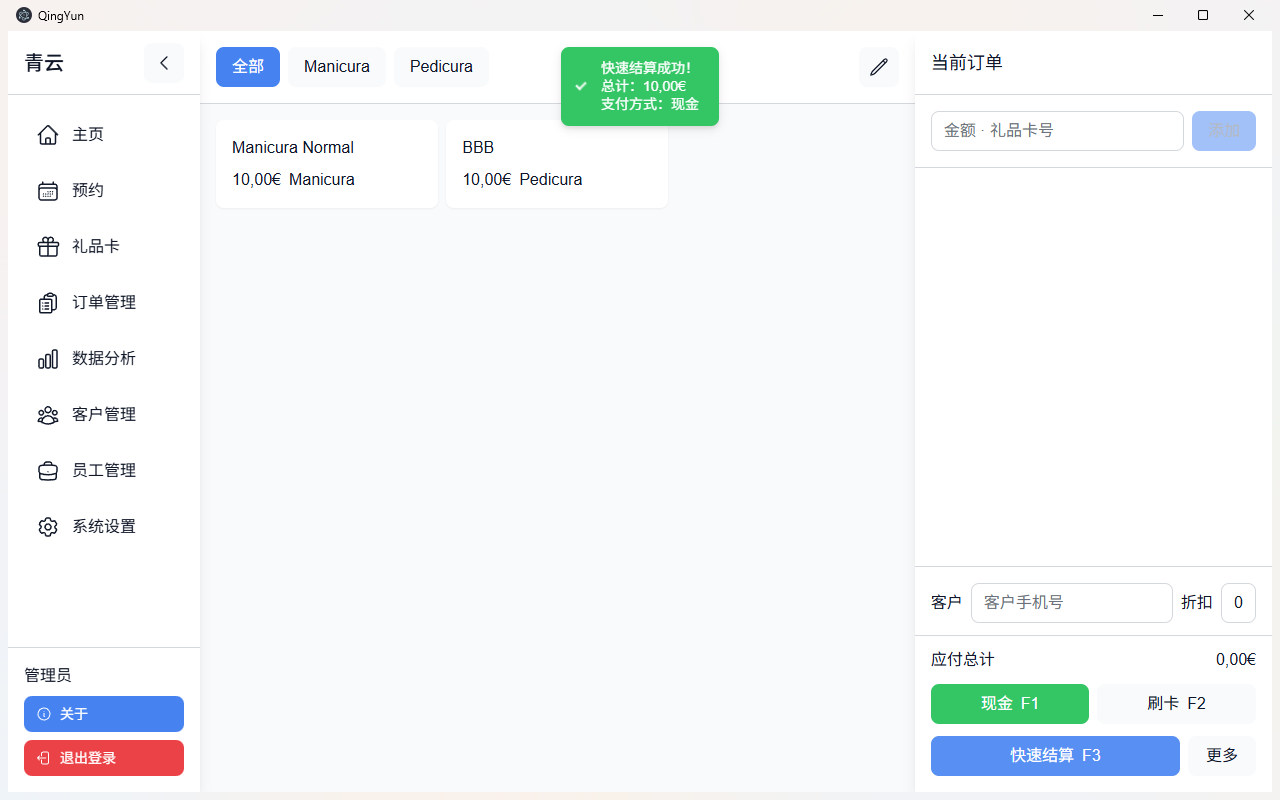Screen dimensions: 1280x800
Task: Click the calendar icon beside 预约
Action: pyautogui.click(x=48, y=190)
